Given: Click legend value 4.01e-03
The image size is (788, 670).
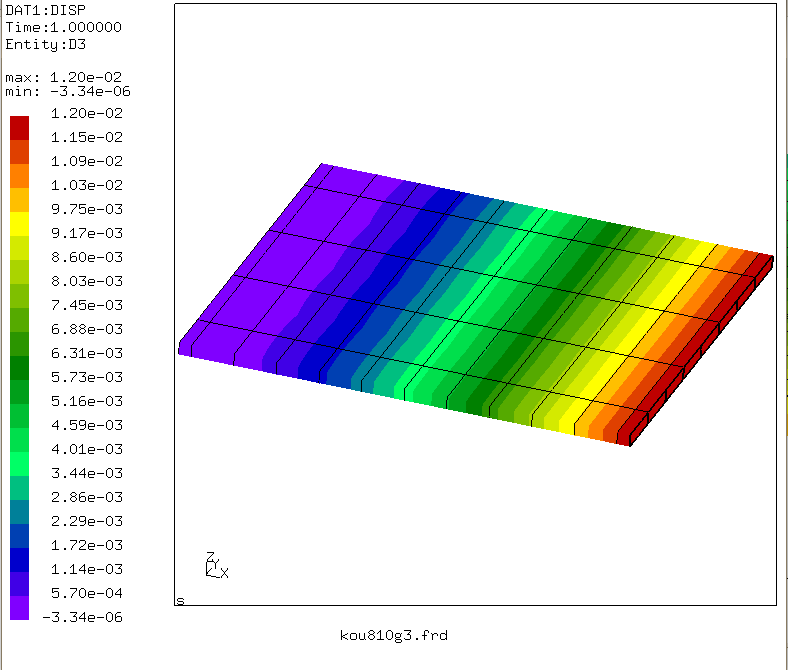Looking at the screenshot, I should click(87, 449).
